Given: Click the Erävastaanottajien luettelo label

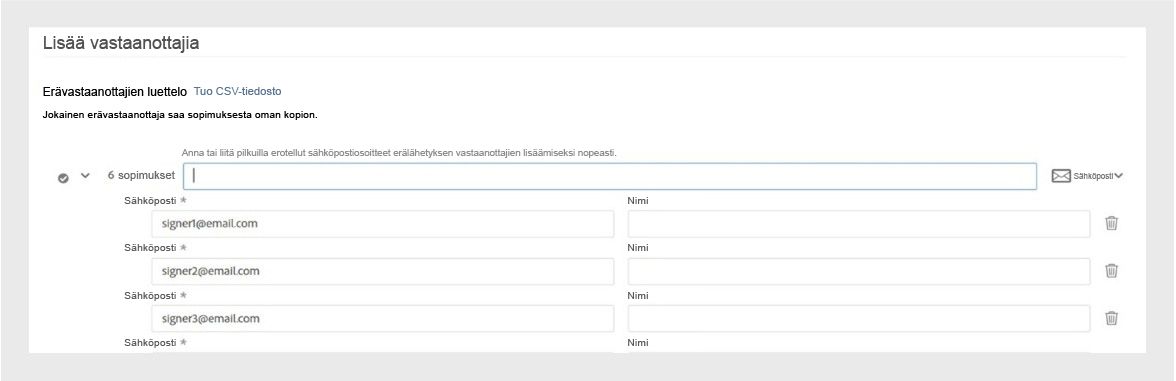Looking at the screenshot, I should tap(115, 92).
